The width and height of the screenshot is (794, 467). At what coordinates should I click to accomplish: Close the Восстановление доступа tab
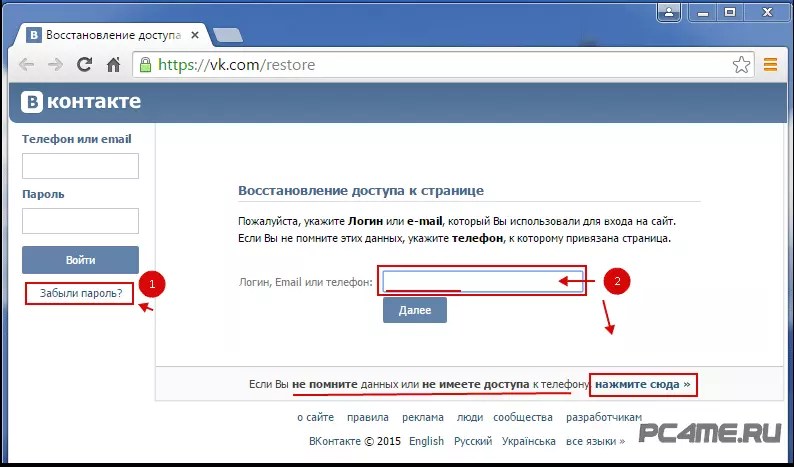pos(195,35)
